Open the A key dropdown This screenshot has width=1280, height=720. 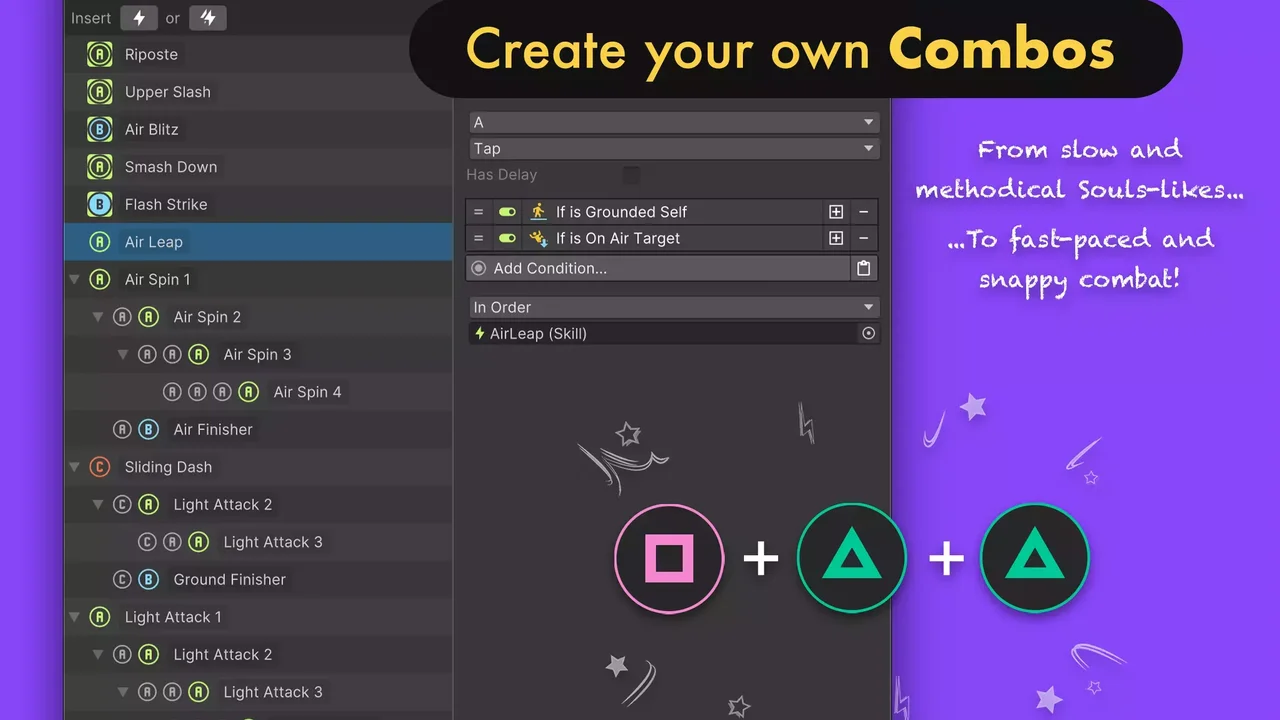point(674,122)
